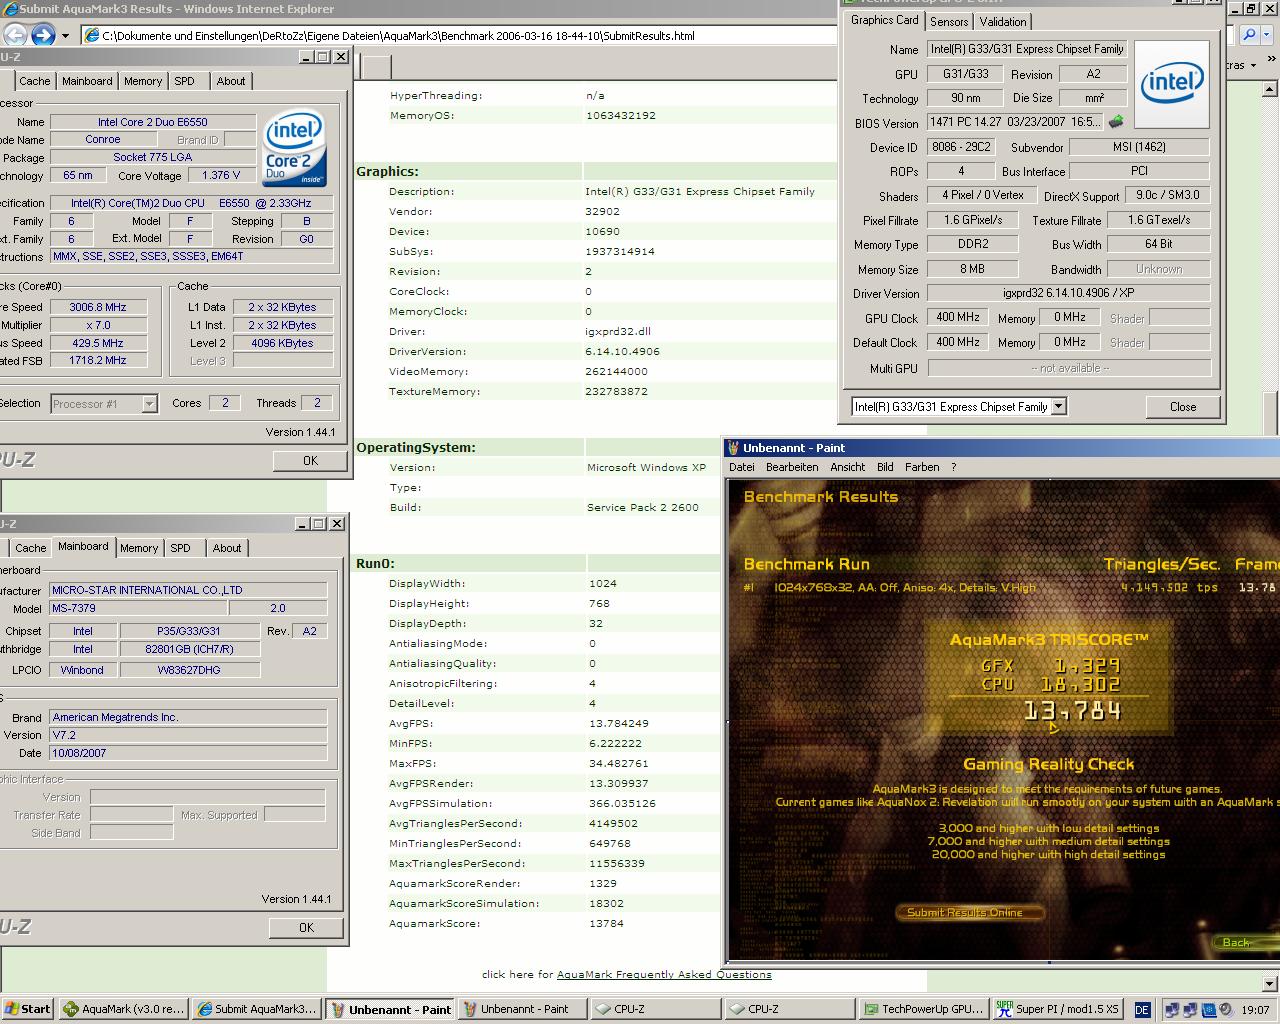Select the DriverVersion value 6.14.10.4906 on webpage
The height and width of the screenshot is (1024, 1280).
coord(622,351)
